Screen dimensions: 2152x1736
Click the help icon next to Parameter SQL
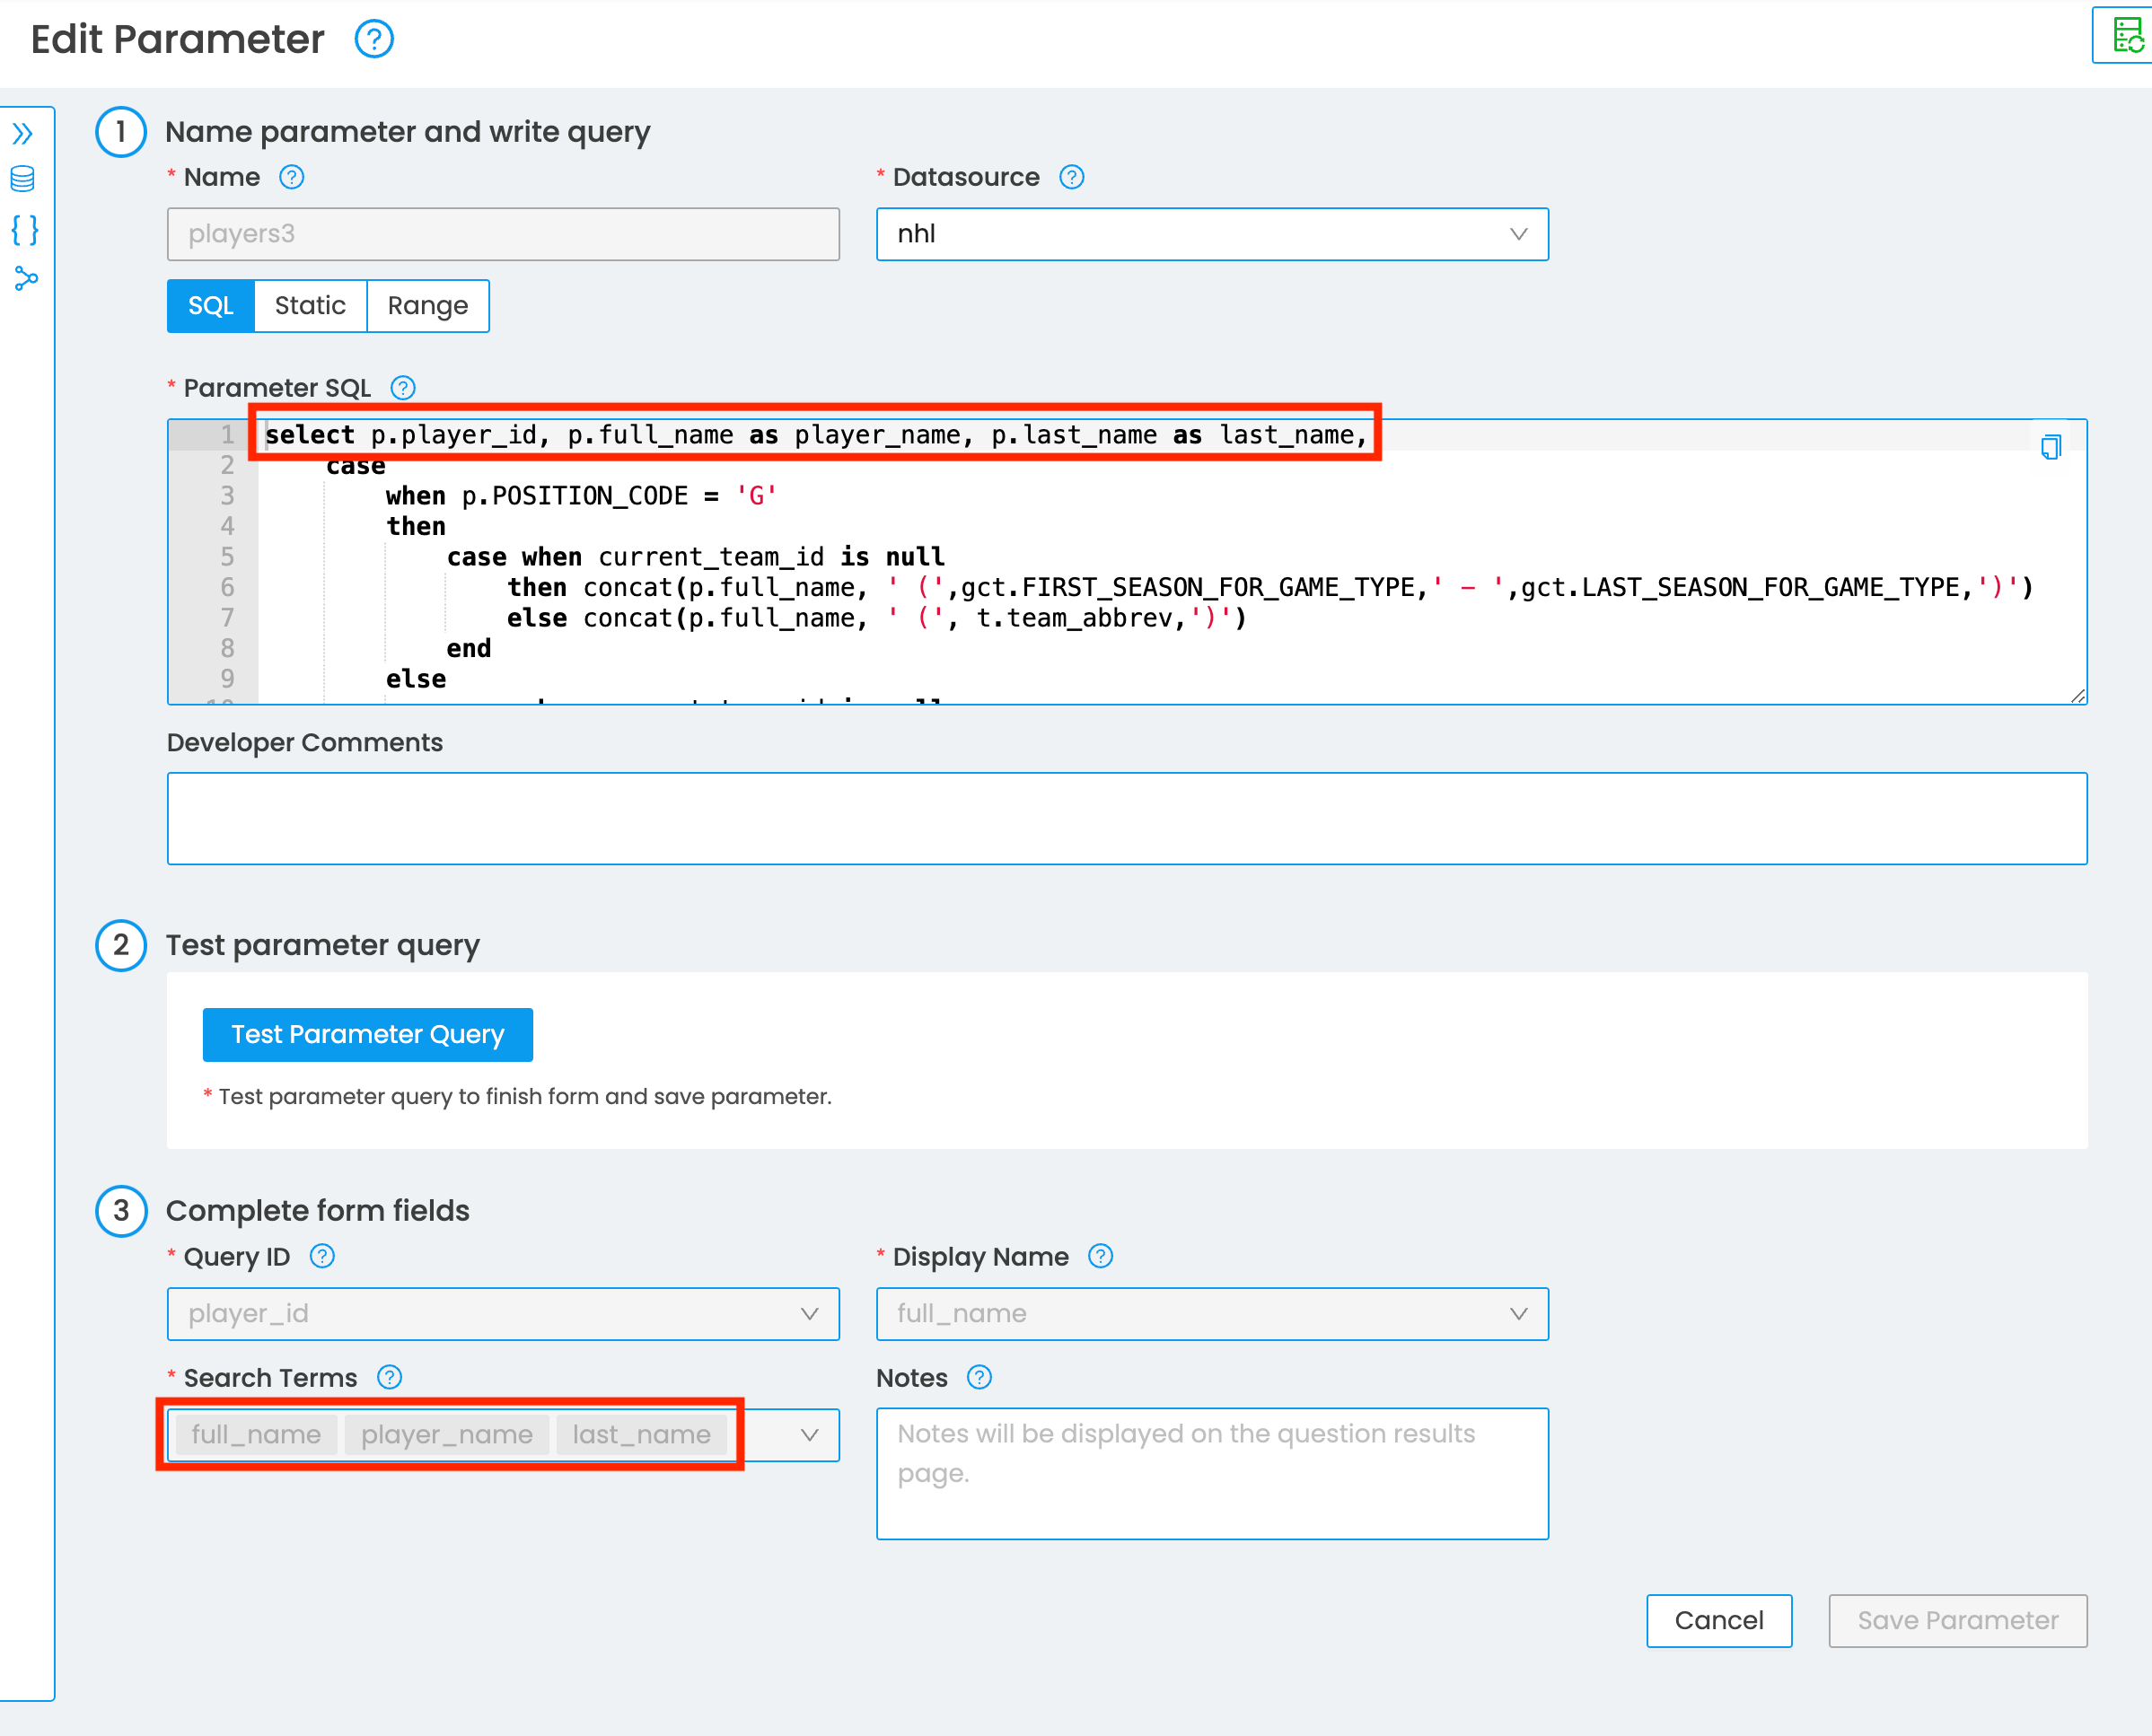pyautogui.click(x=402, y=388)
